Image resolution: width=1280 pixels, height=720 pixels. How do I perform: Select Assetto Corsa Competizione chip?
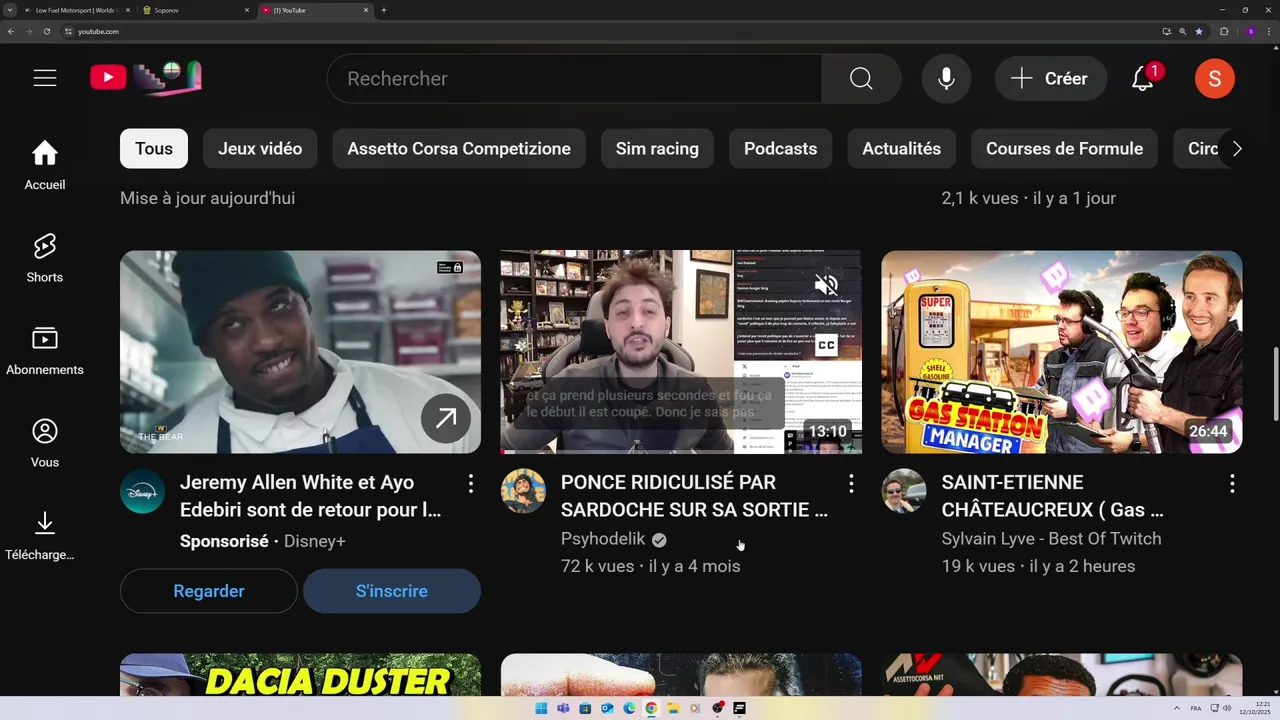pos(459,149)
